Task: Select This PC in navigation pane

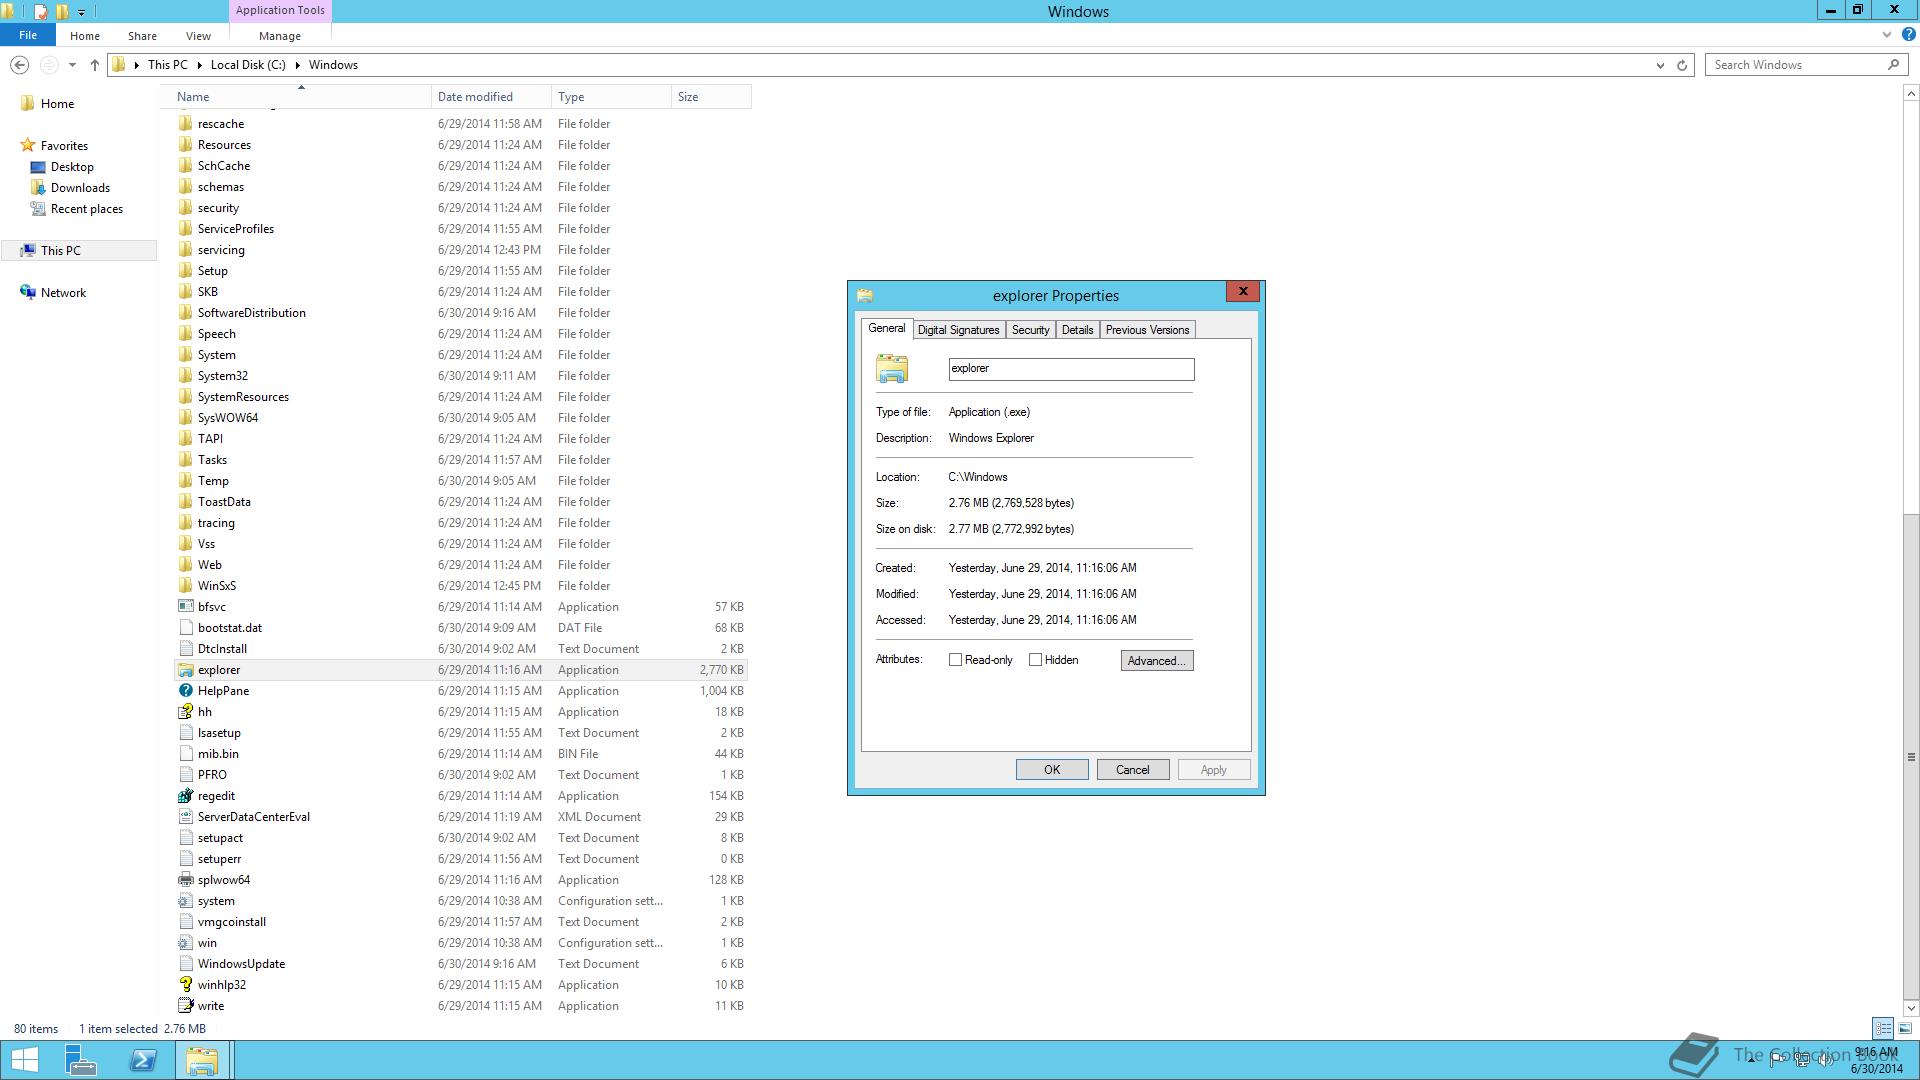Action: [x=61, y=251]
